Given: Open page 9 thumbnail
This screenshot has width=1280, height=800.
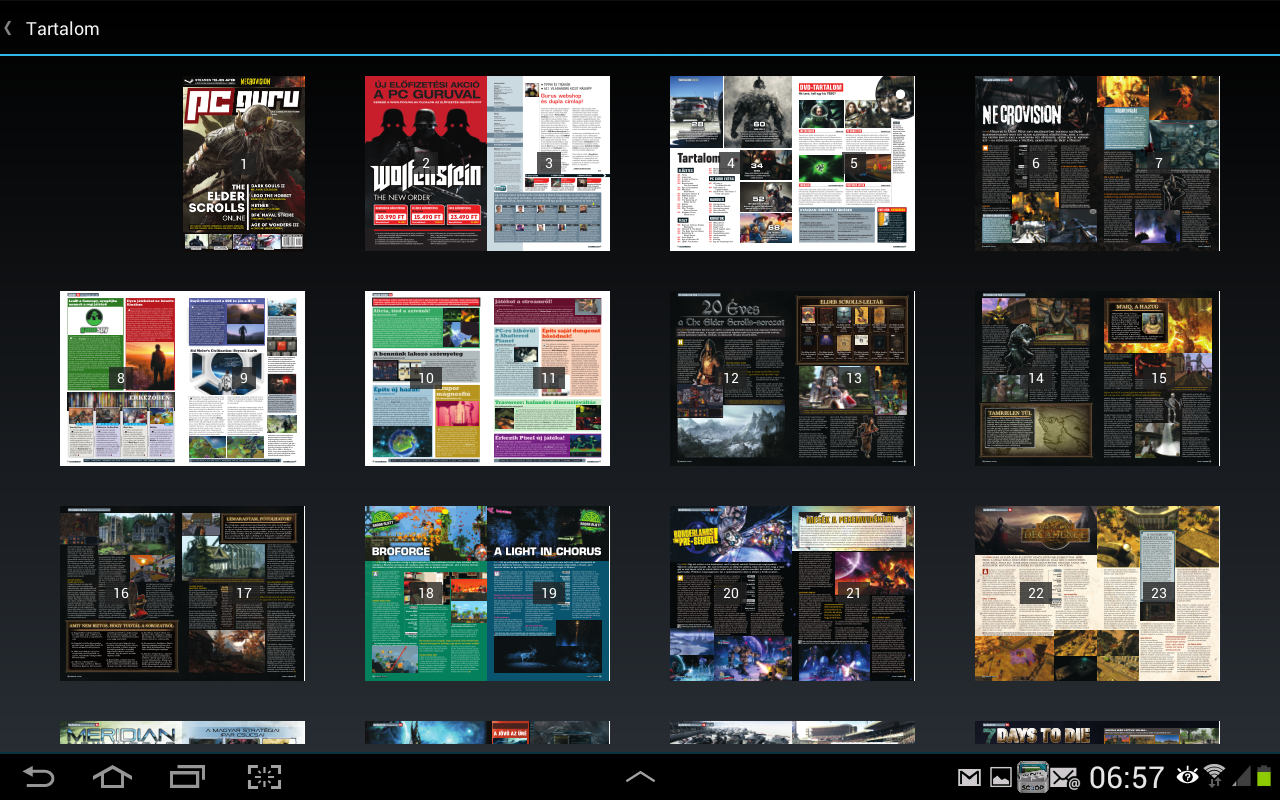Looking at the screenshot, I should click(244, 378).
